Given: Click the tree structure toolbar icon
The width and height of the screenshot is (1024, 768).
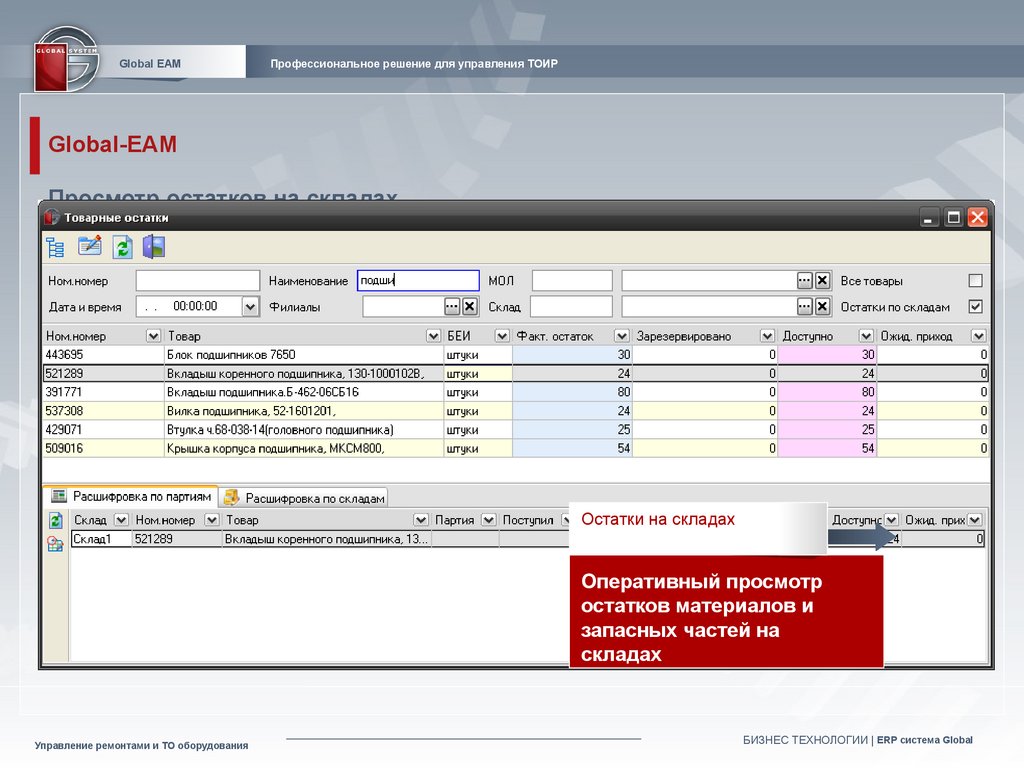Looking at the screenshot, I should 55,247.
